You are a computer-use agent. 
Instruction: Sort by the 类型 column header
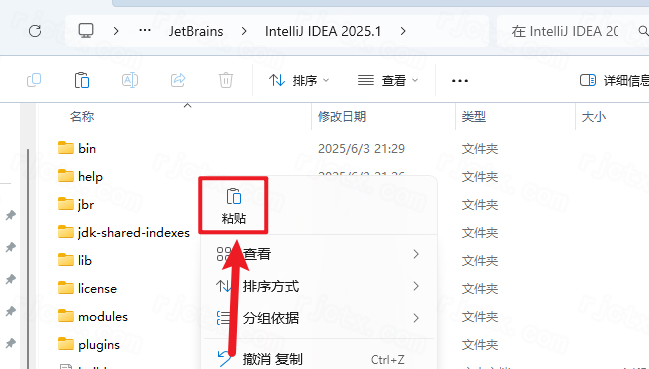pos(474,117)
